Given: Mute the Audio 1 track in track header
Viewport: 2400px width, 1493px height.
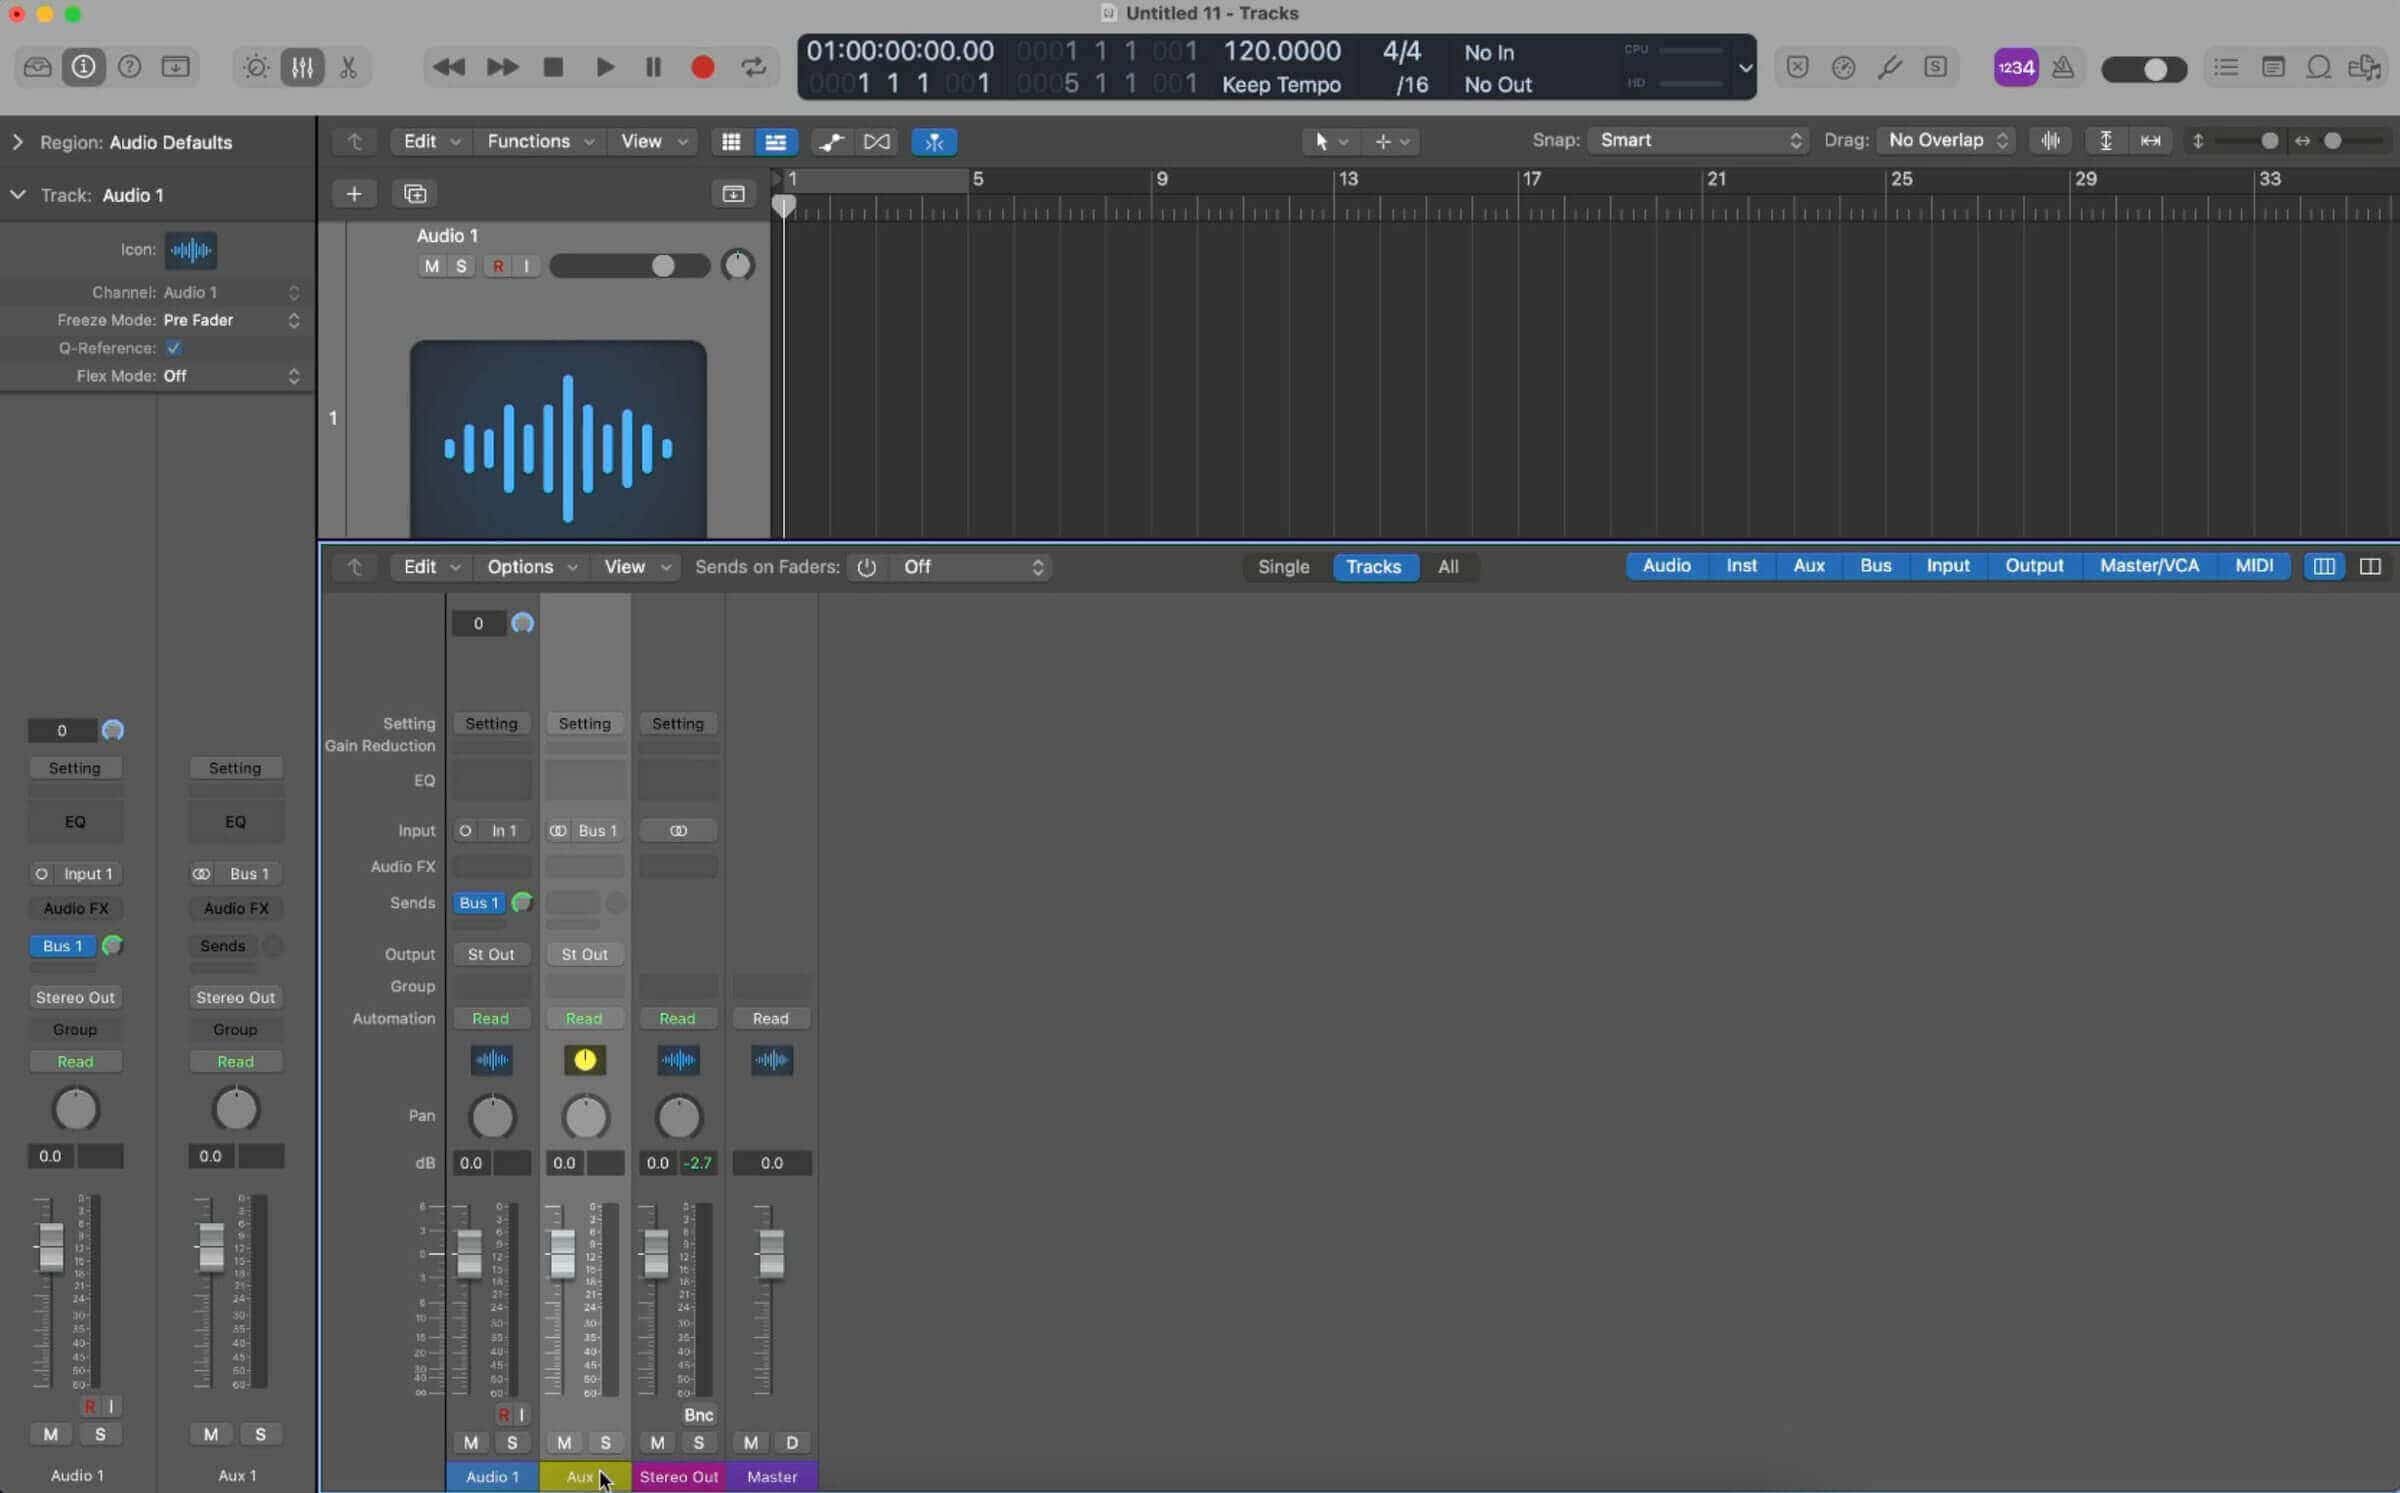Looking at the screenshot, I should (x=431, y=266).
